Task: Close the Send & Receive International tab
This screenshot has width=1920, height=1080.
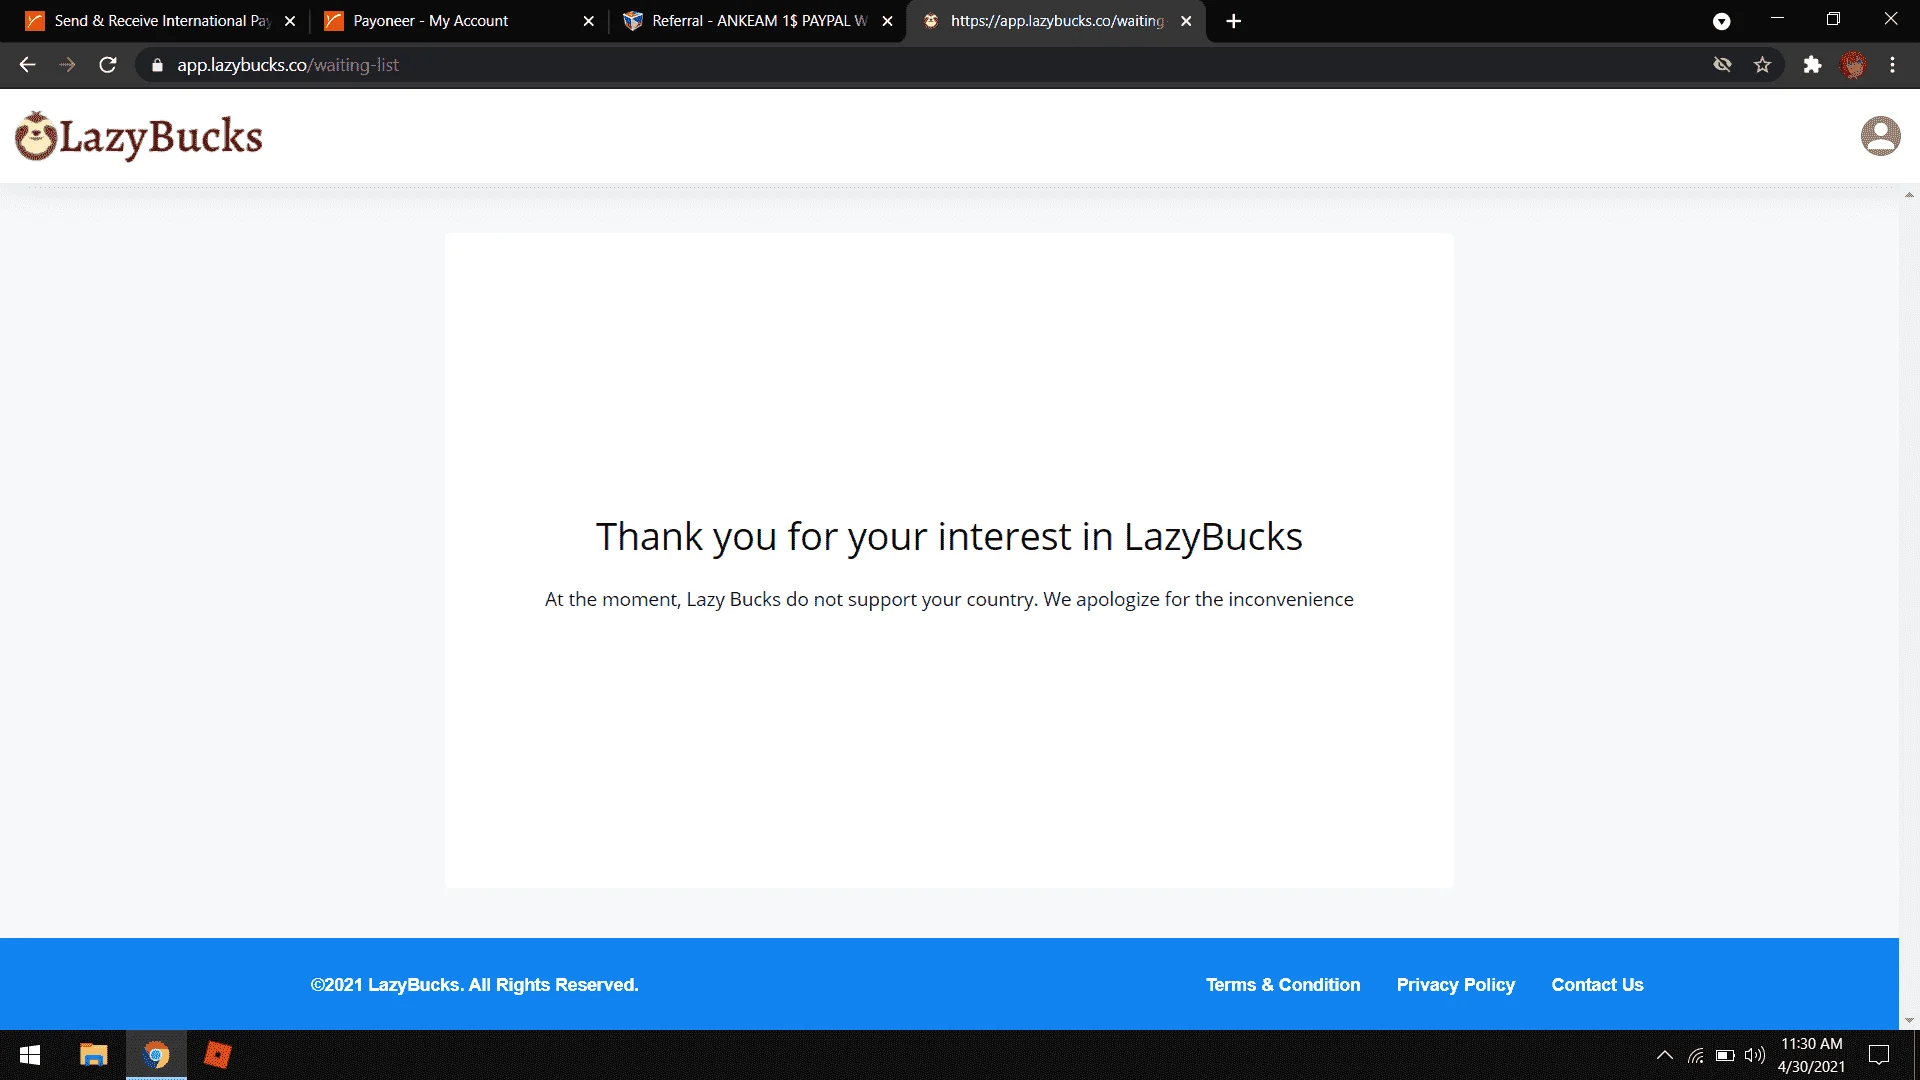Action: click(290, 21)
